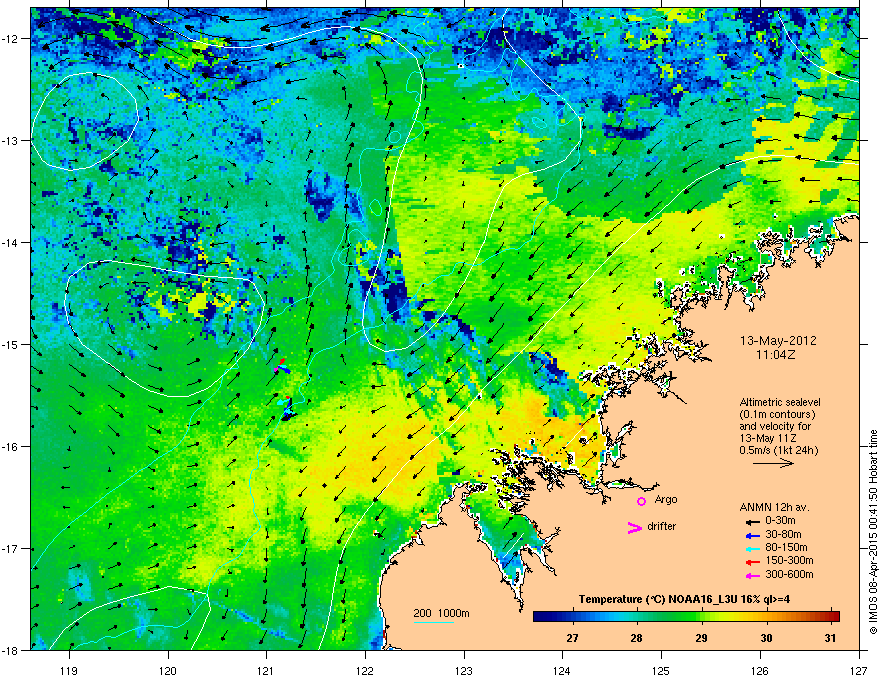Click the colored ANMN mooring arrows near 15.2S

coord(282,367)
